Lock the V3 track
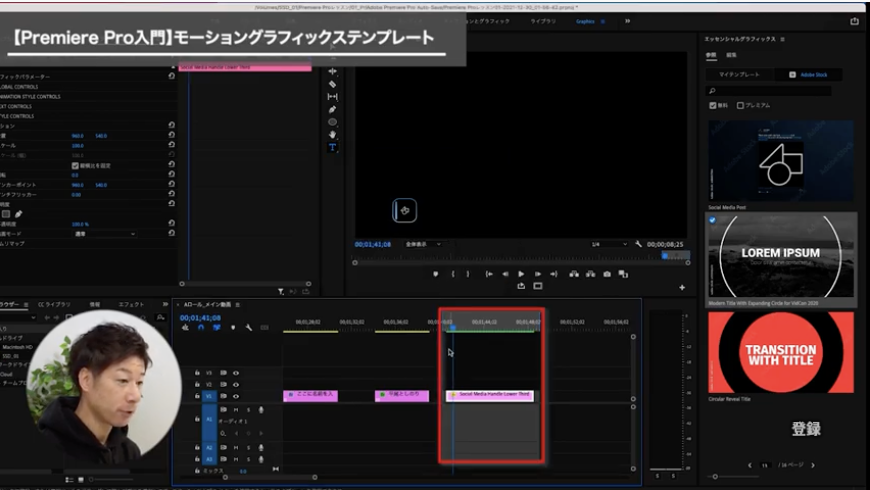Screen dimensions: 870x490 click(197, 373)
